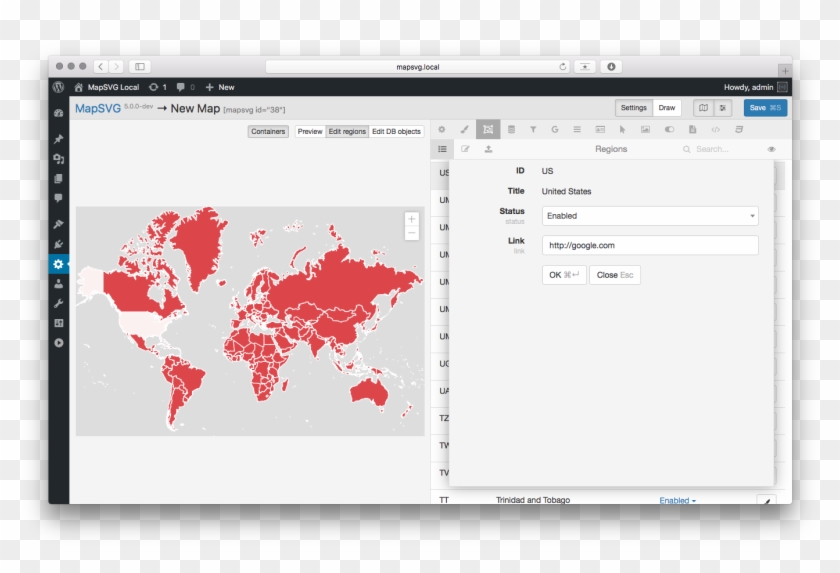Viewport: 840px width, 573px height.
Task: Click the toggle switch icon in toolbar
Action: click(669, 129)
